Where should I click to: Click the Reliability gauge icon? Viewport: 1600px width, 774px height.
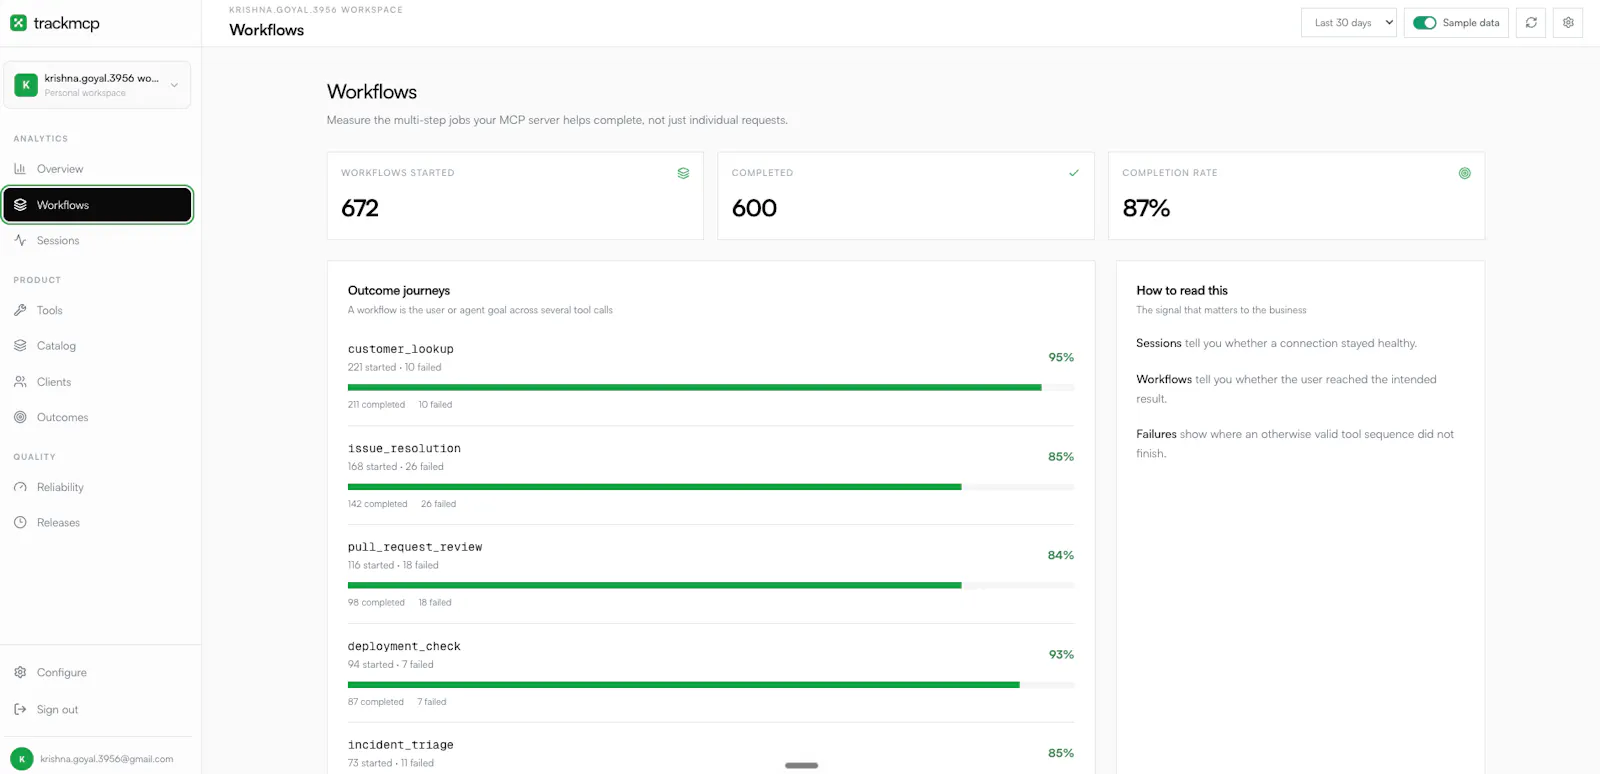tap(20, 487)
